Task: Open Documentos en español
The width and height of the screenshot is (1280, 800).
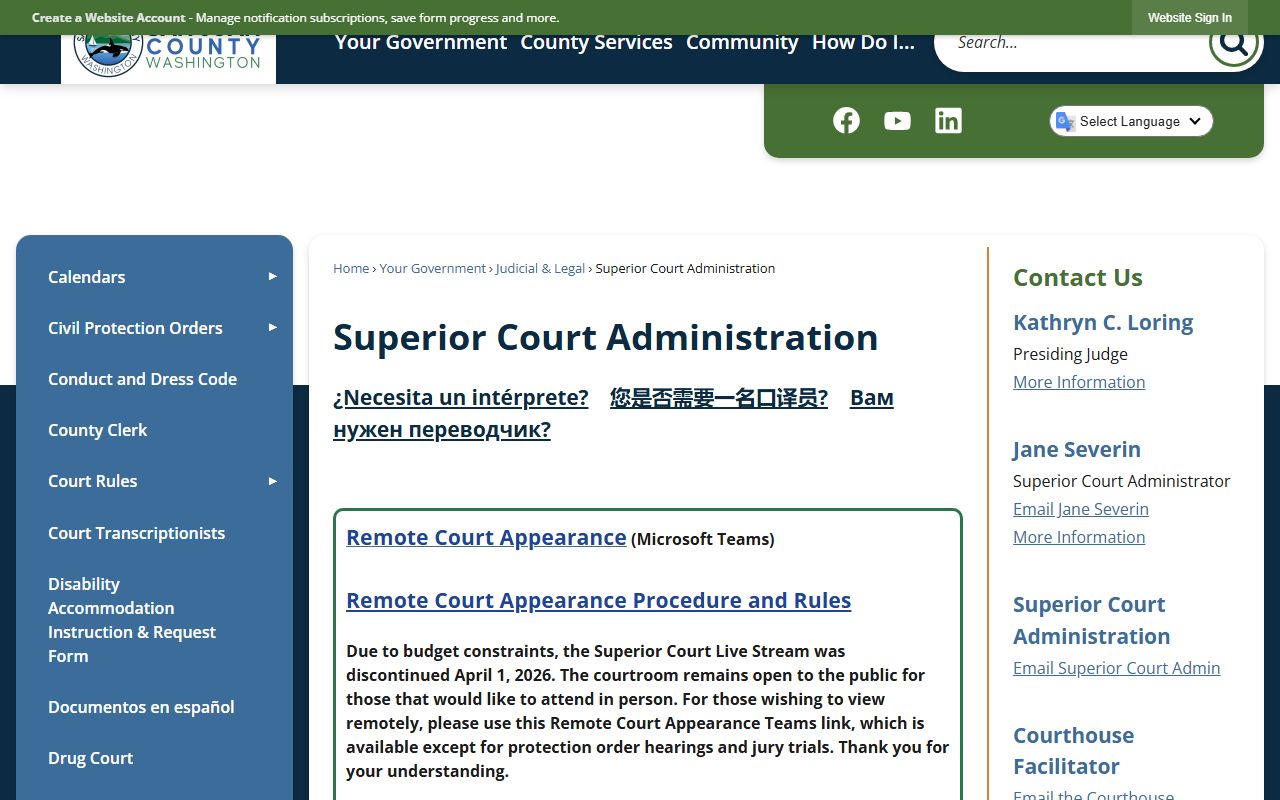Action: pyautogui.click(x=141, y=707)
